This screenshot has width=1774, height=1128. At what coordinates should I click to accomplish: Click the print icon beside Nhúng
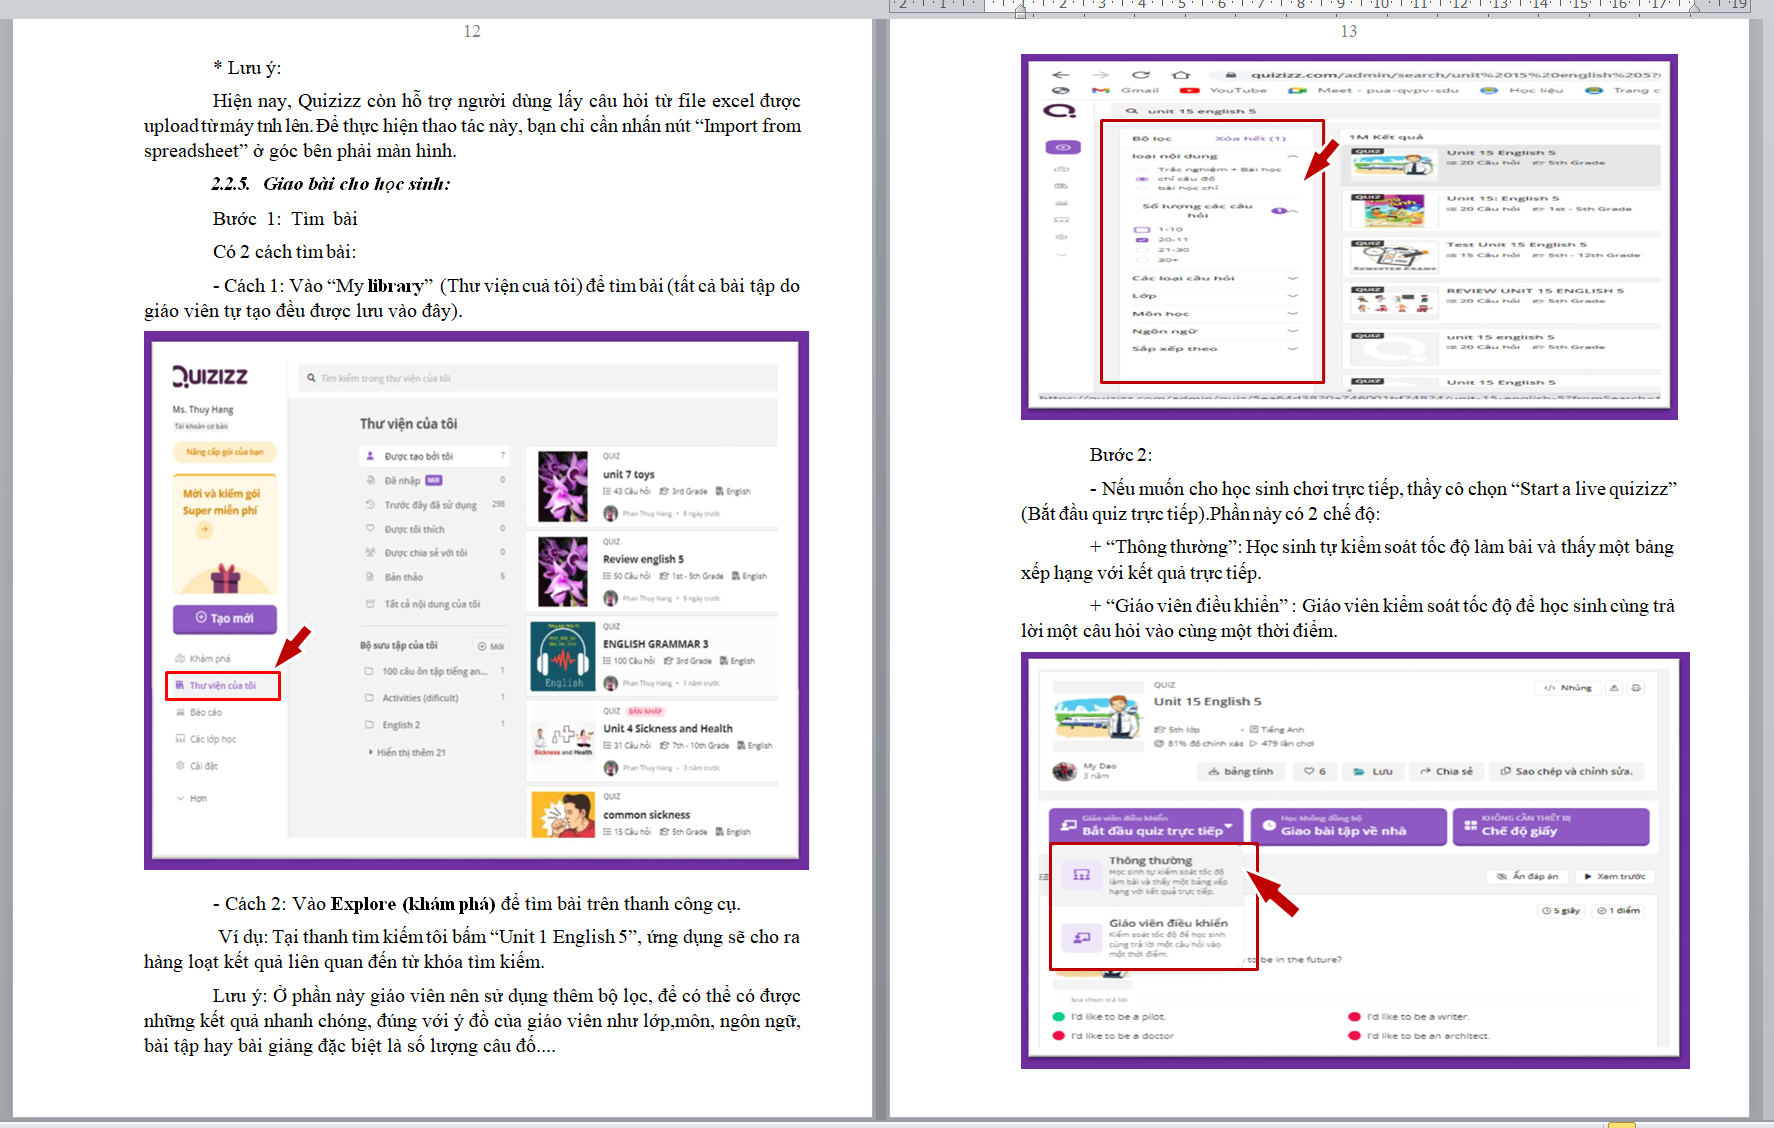[1636, 688]
